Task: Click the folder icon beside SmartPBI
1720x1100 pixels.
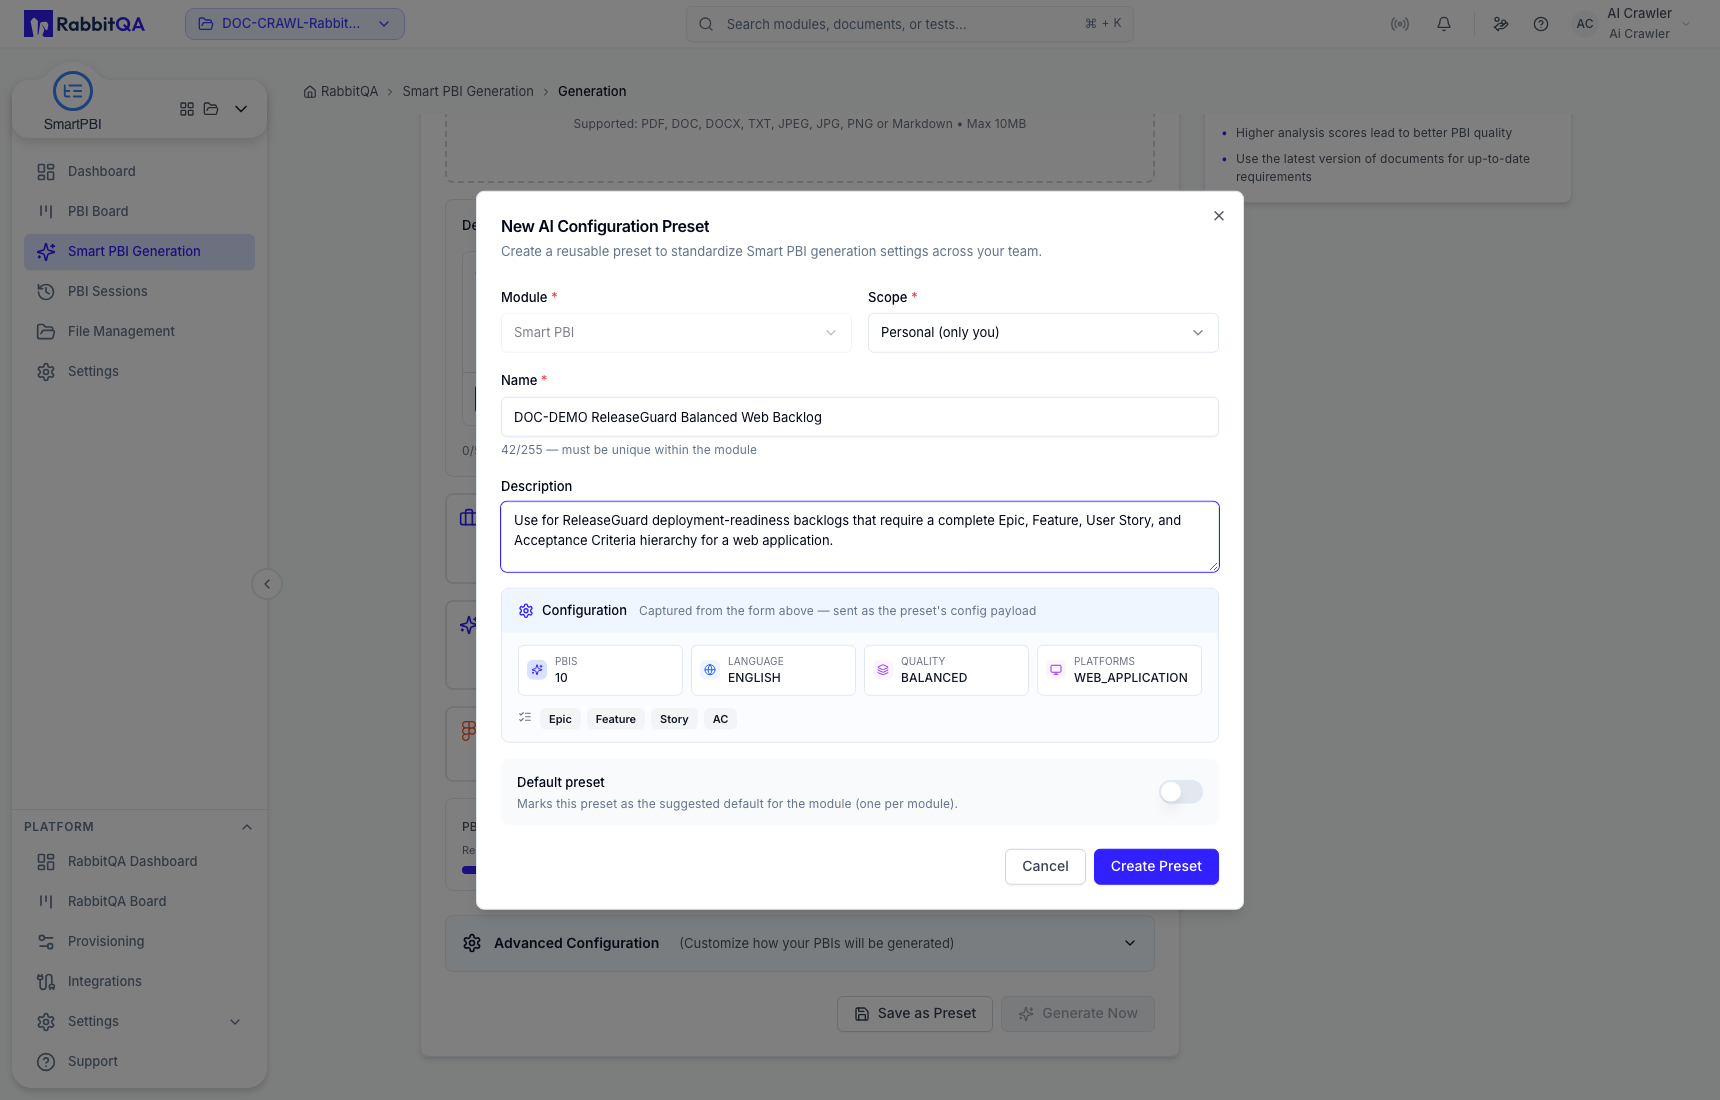Action: (x=211, y=109)
